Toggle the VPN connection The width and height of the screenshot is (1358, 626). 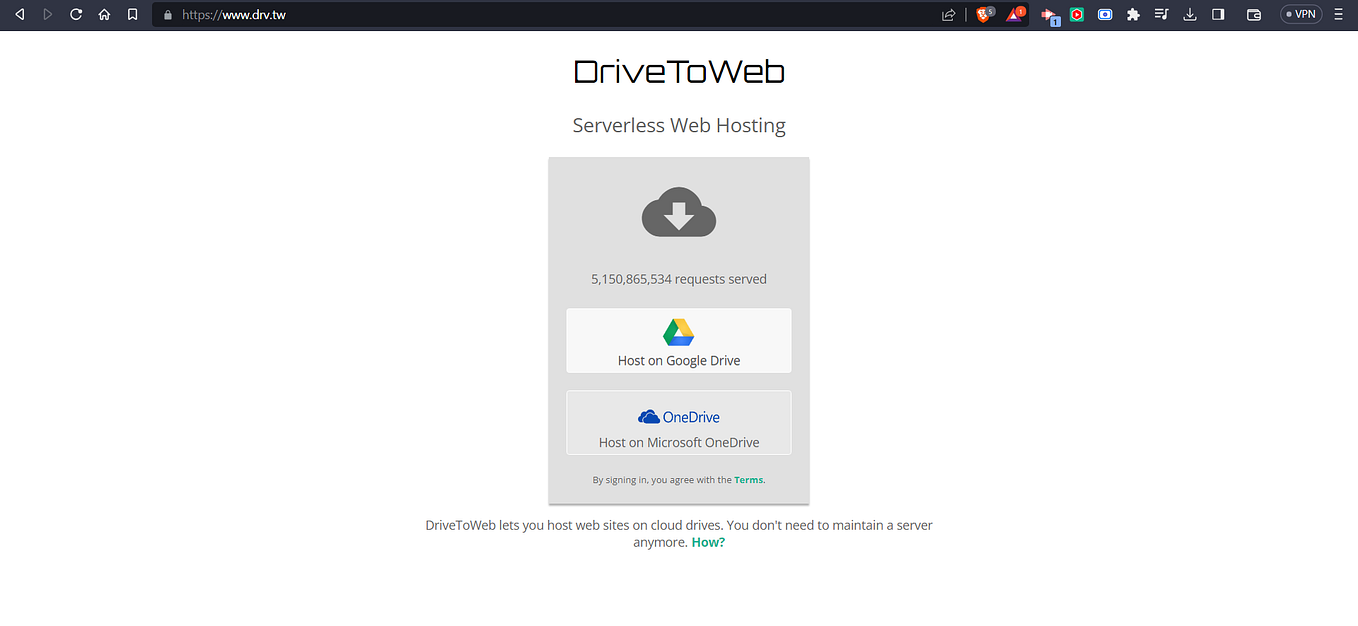1300,14
